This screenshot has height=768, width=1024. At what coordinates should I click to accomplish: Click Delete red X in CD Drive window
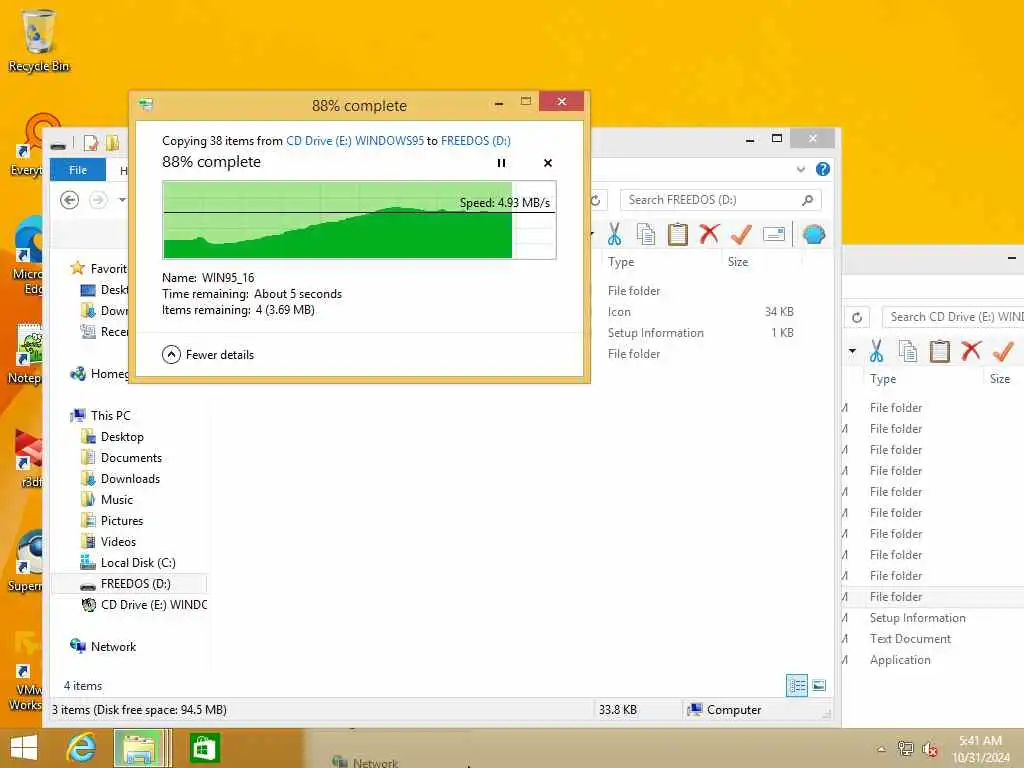[971, 351]
